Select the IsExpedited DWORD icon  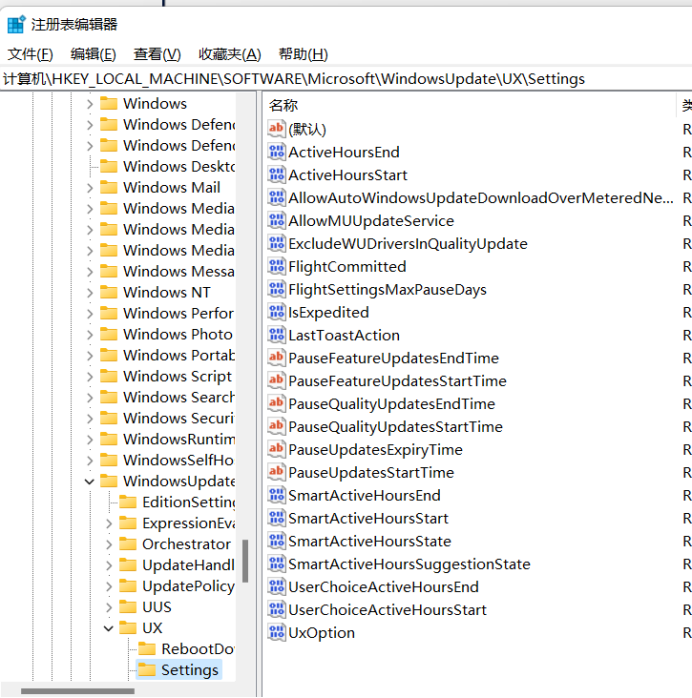276,312
